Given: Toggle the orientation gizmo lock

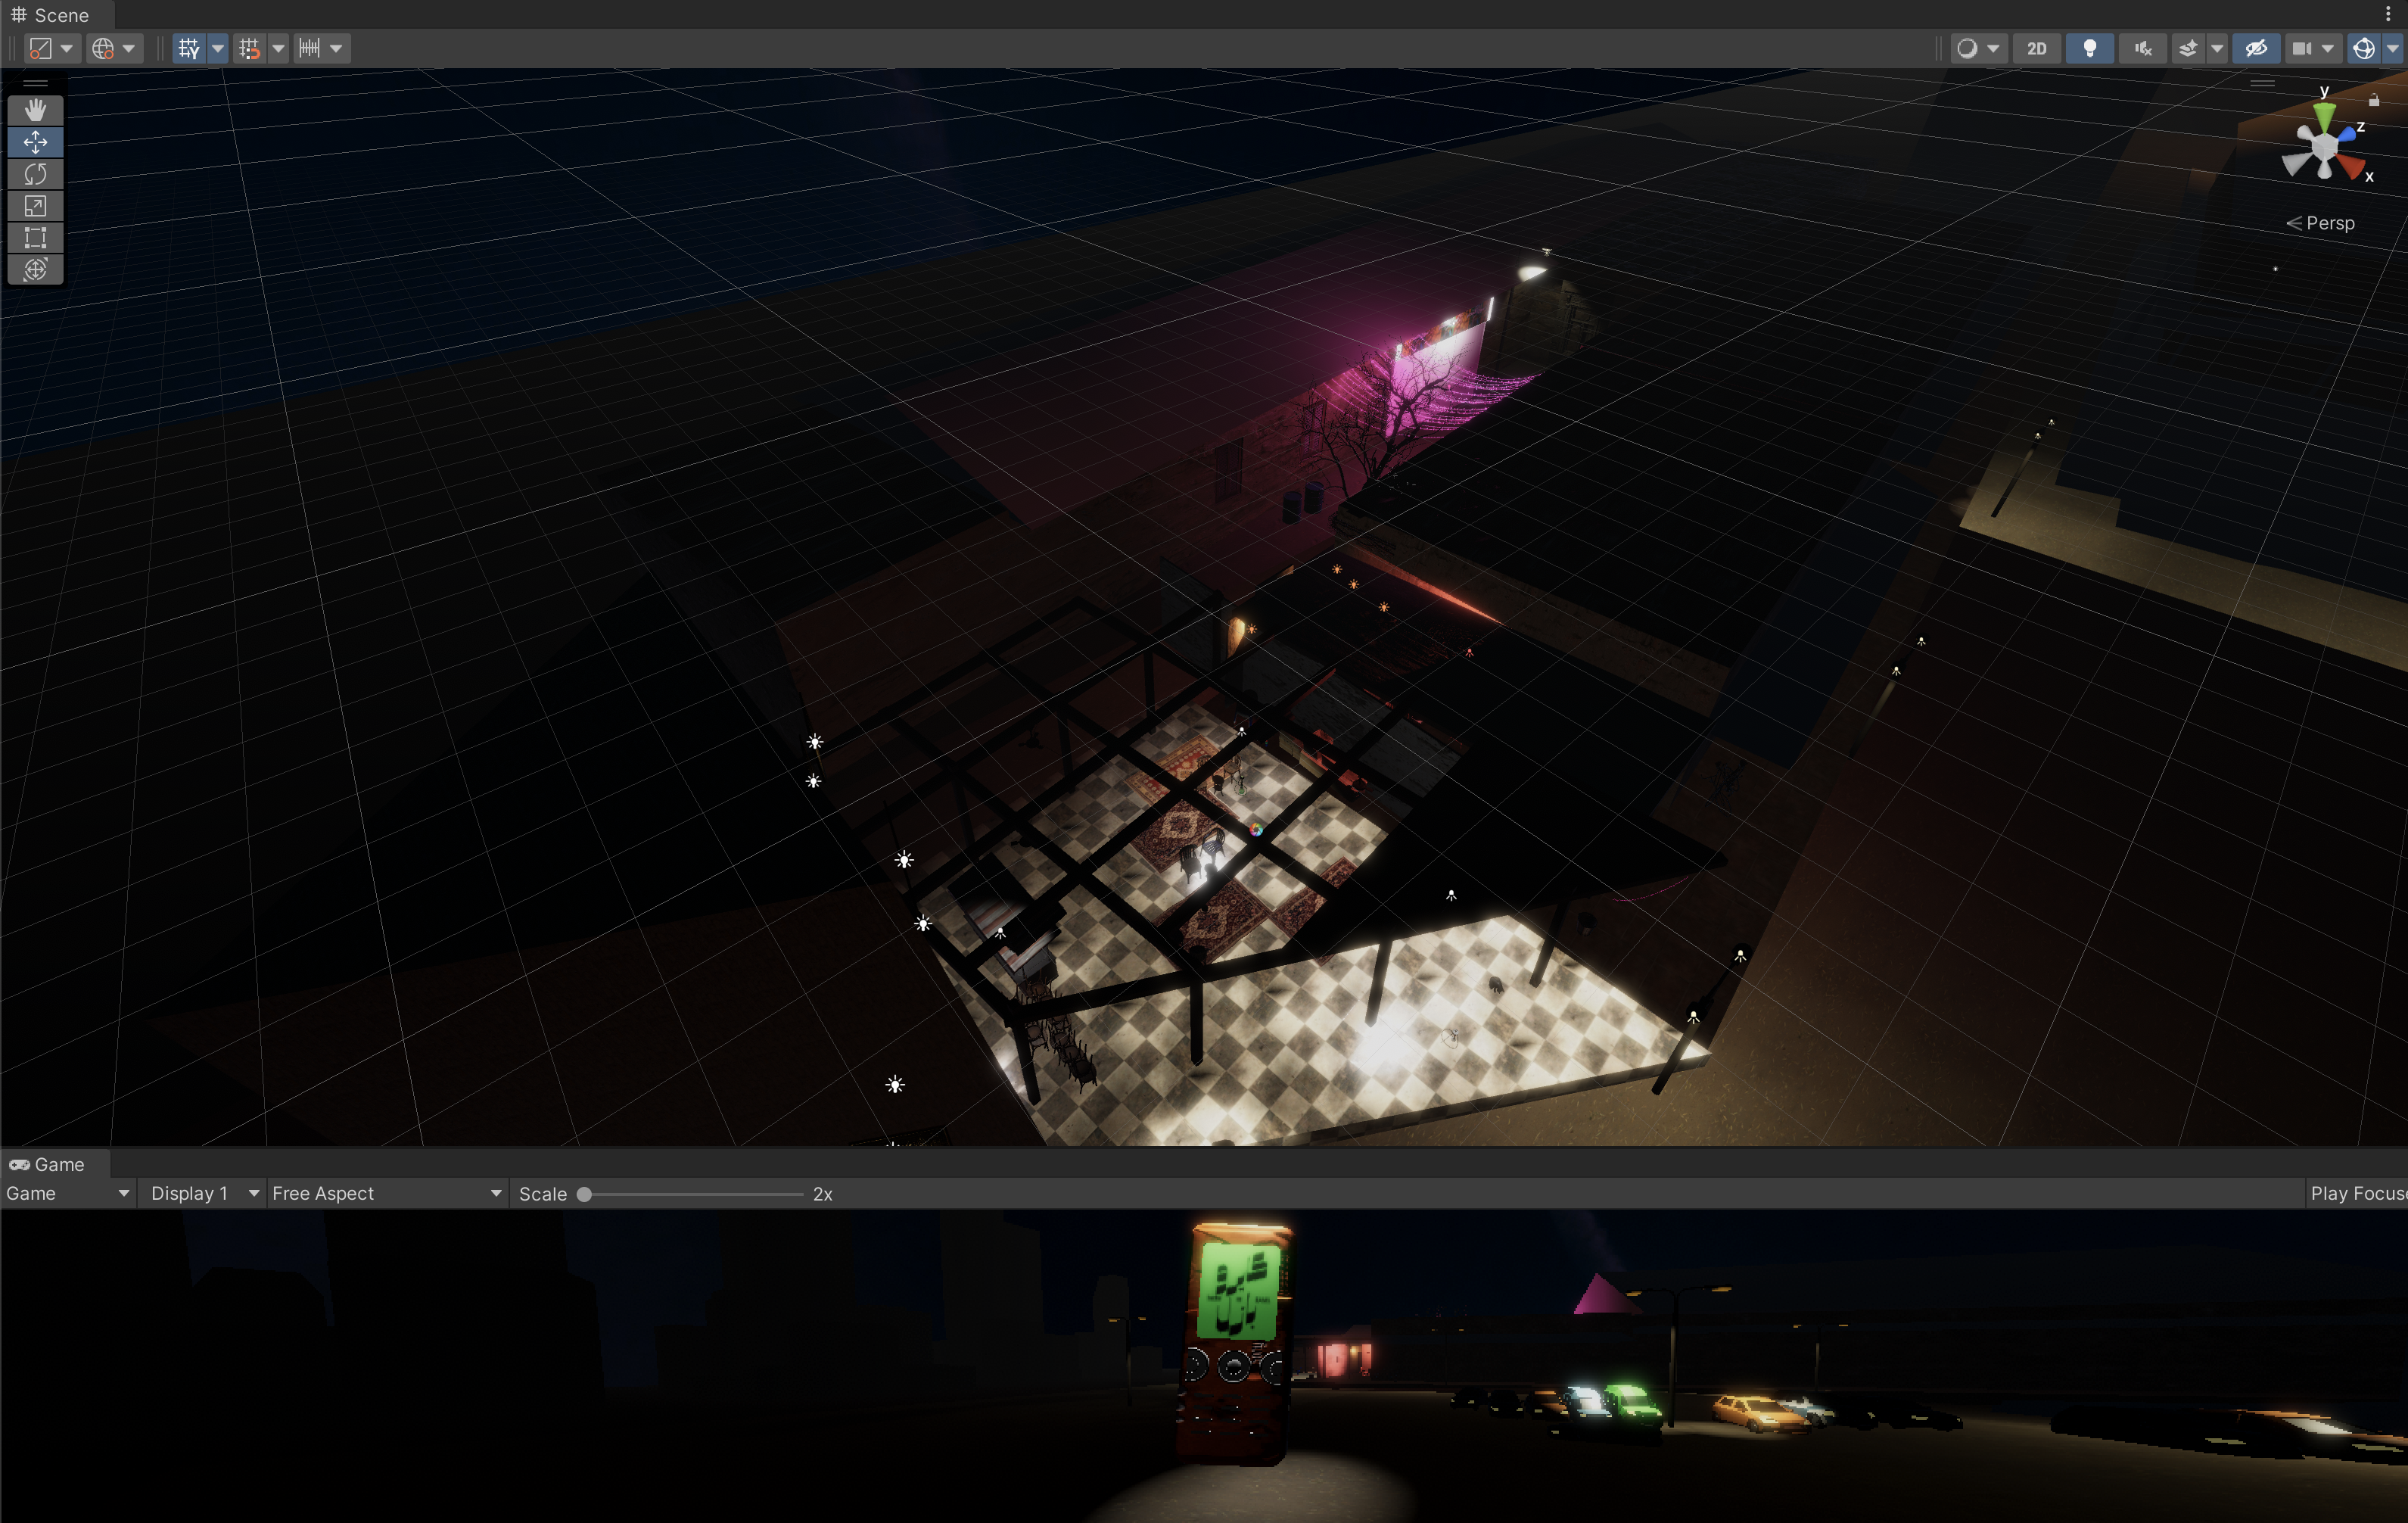Looking at the screenshot, I should 2374,99.
